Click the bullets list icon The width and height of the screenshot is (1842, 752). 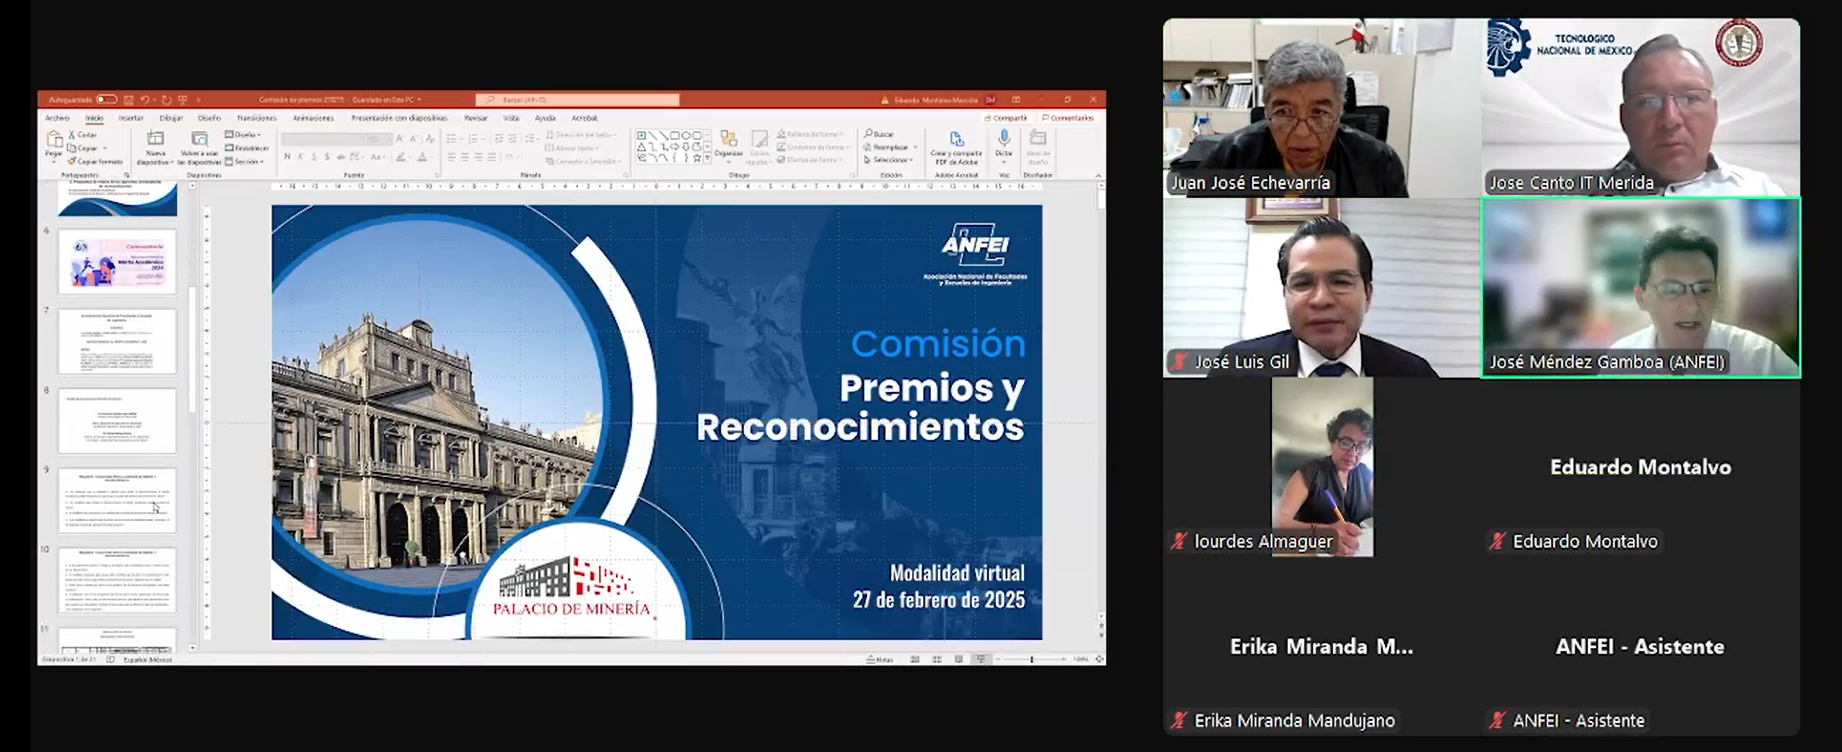pyautogui.click(x=452, y=139)
